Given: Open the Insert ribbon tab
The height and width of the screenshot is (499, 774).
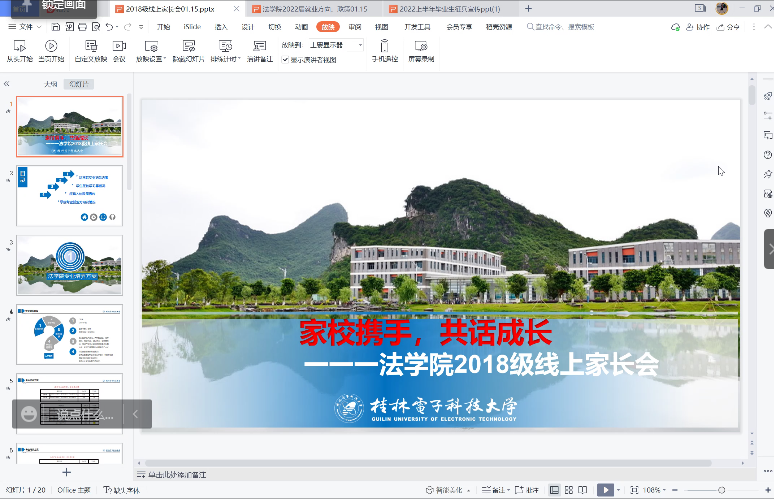Looking at the screenshot, I should (220, 27).
